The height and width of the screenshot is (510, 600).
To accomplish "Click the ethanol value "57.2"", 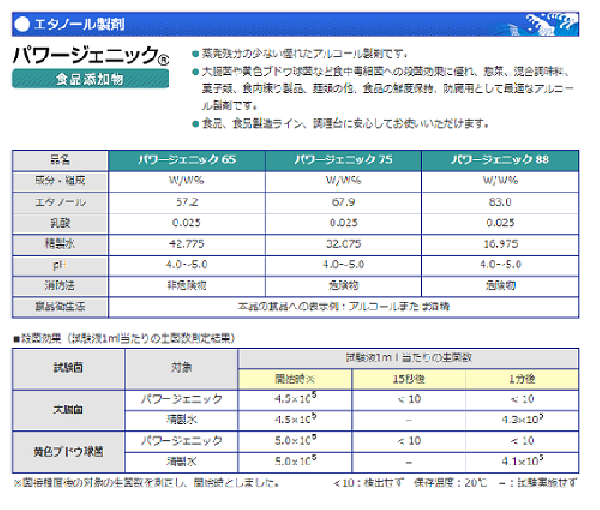I will pyautogui.click(x=187, y=202).
